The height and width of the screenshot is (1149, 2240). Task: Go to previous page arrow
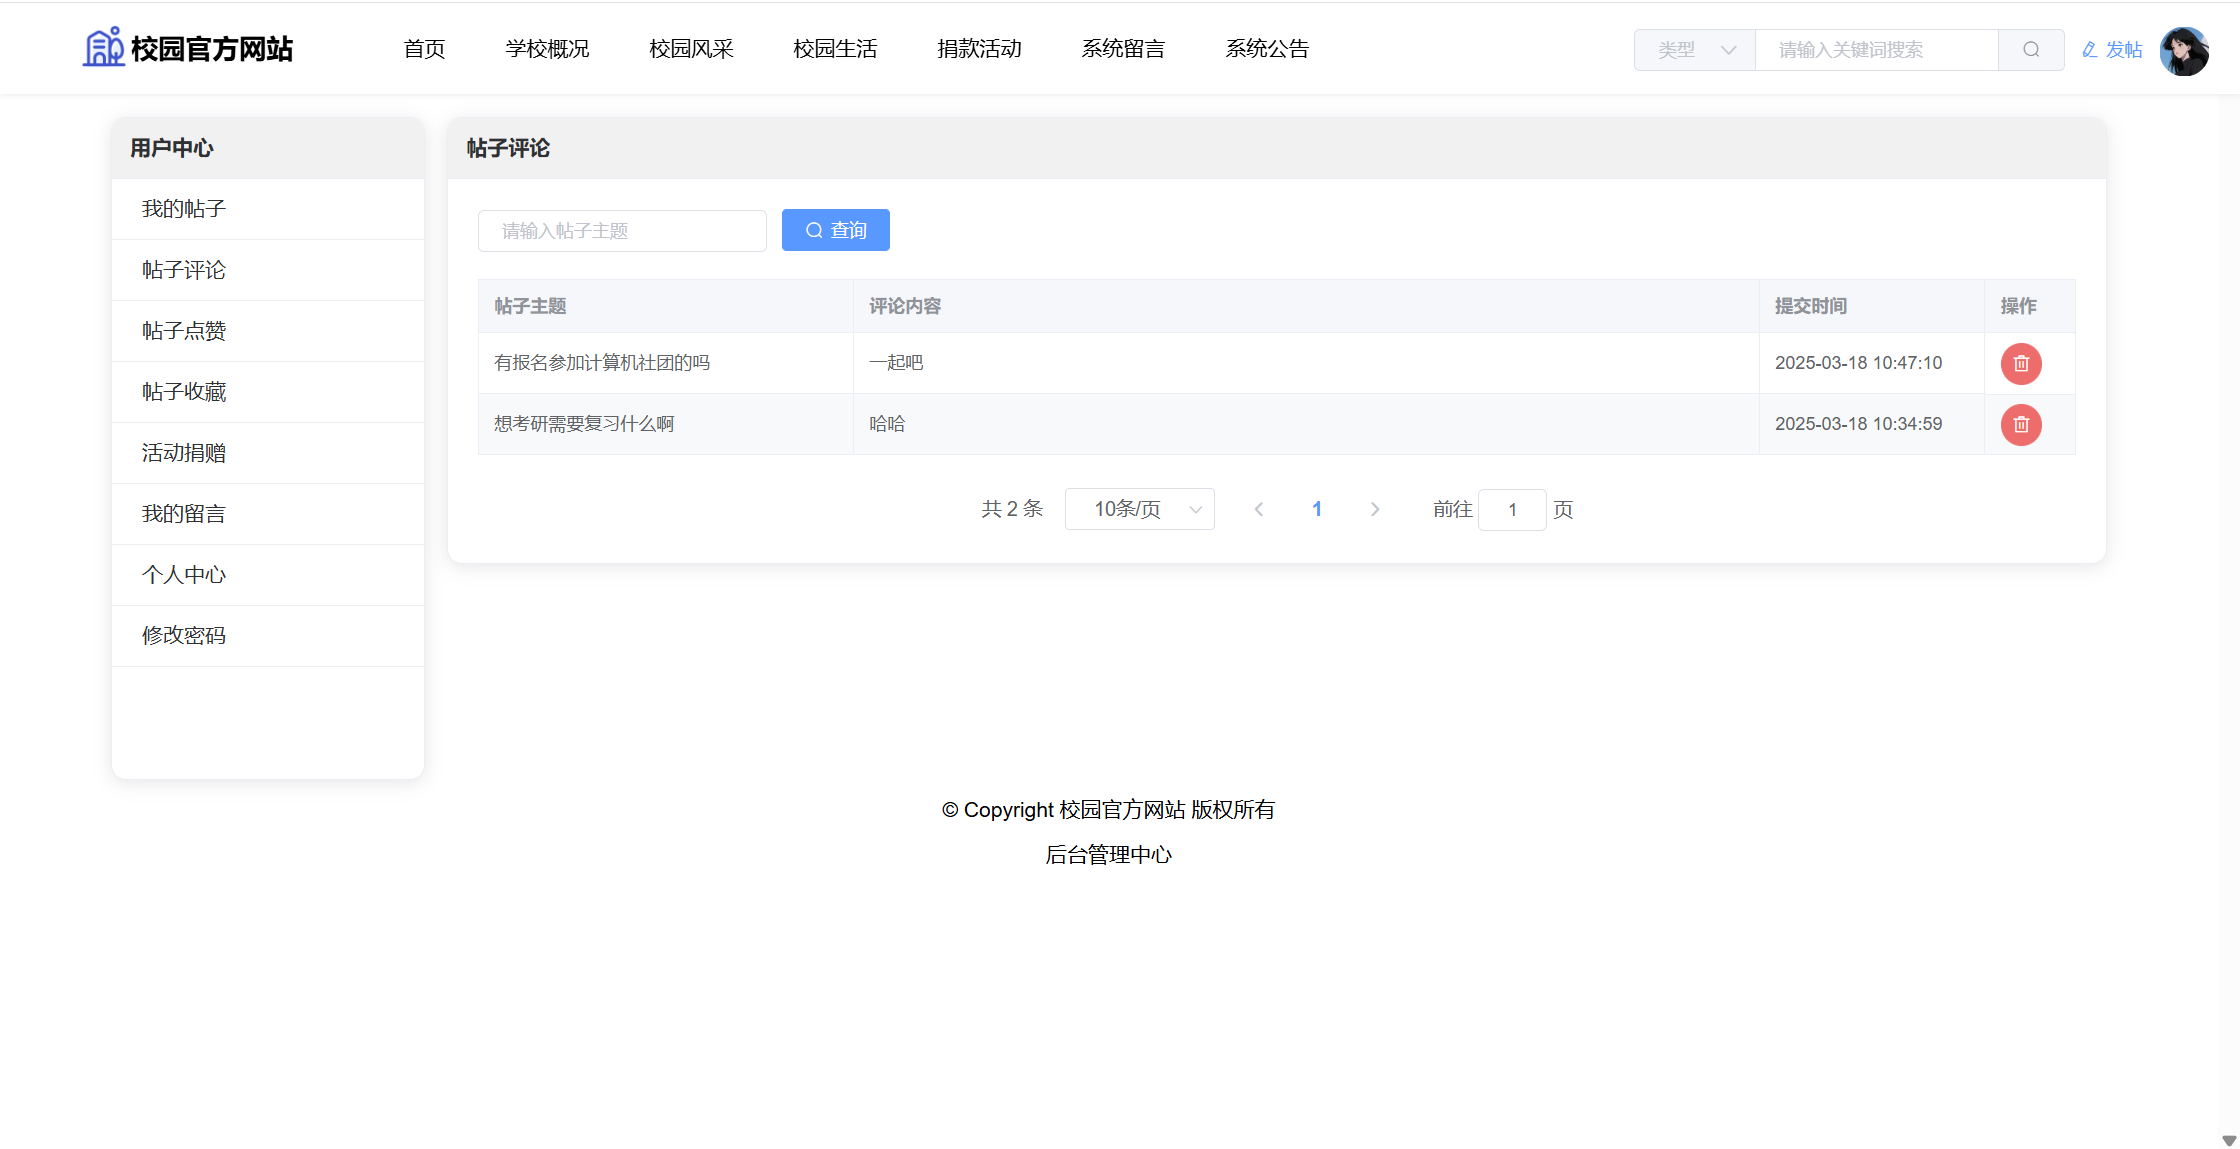tap(1259, 510)
